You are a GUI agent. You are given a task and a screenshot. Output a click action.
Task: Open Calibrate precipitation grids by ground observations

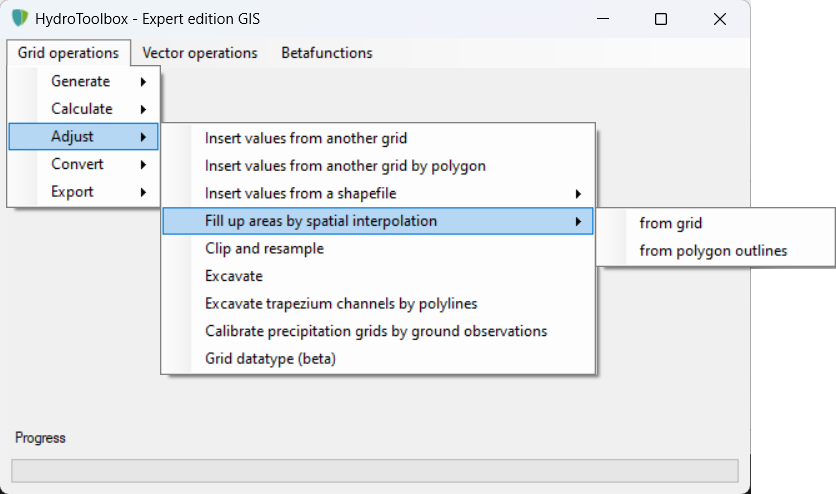tap(376, 331)
